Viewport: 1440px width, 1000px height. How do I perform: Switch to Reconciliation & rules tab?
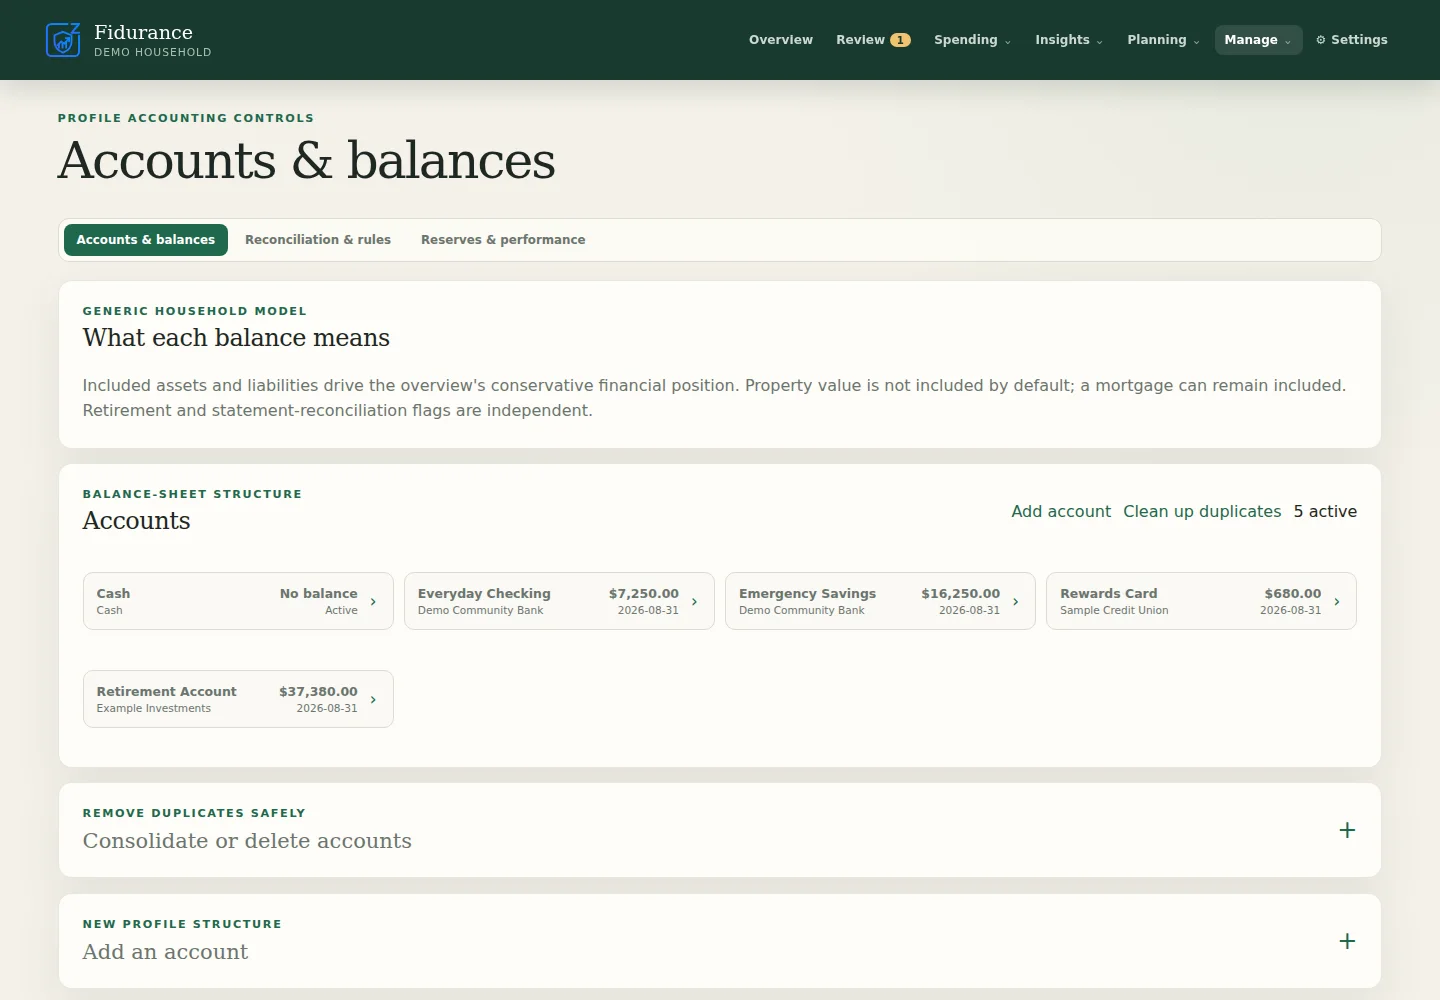click(318, 240)
